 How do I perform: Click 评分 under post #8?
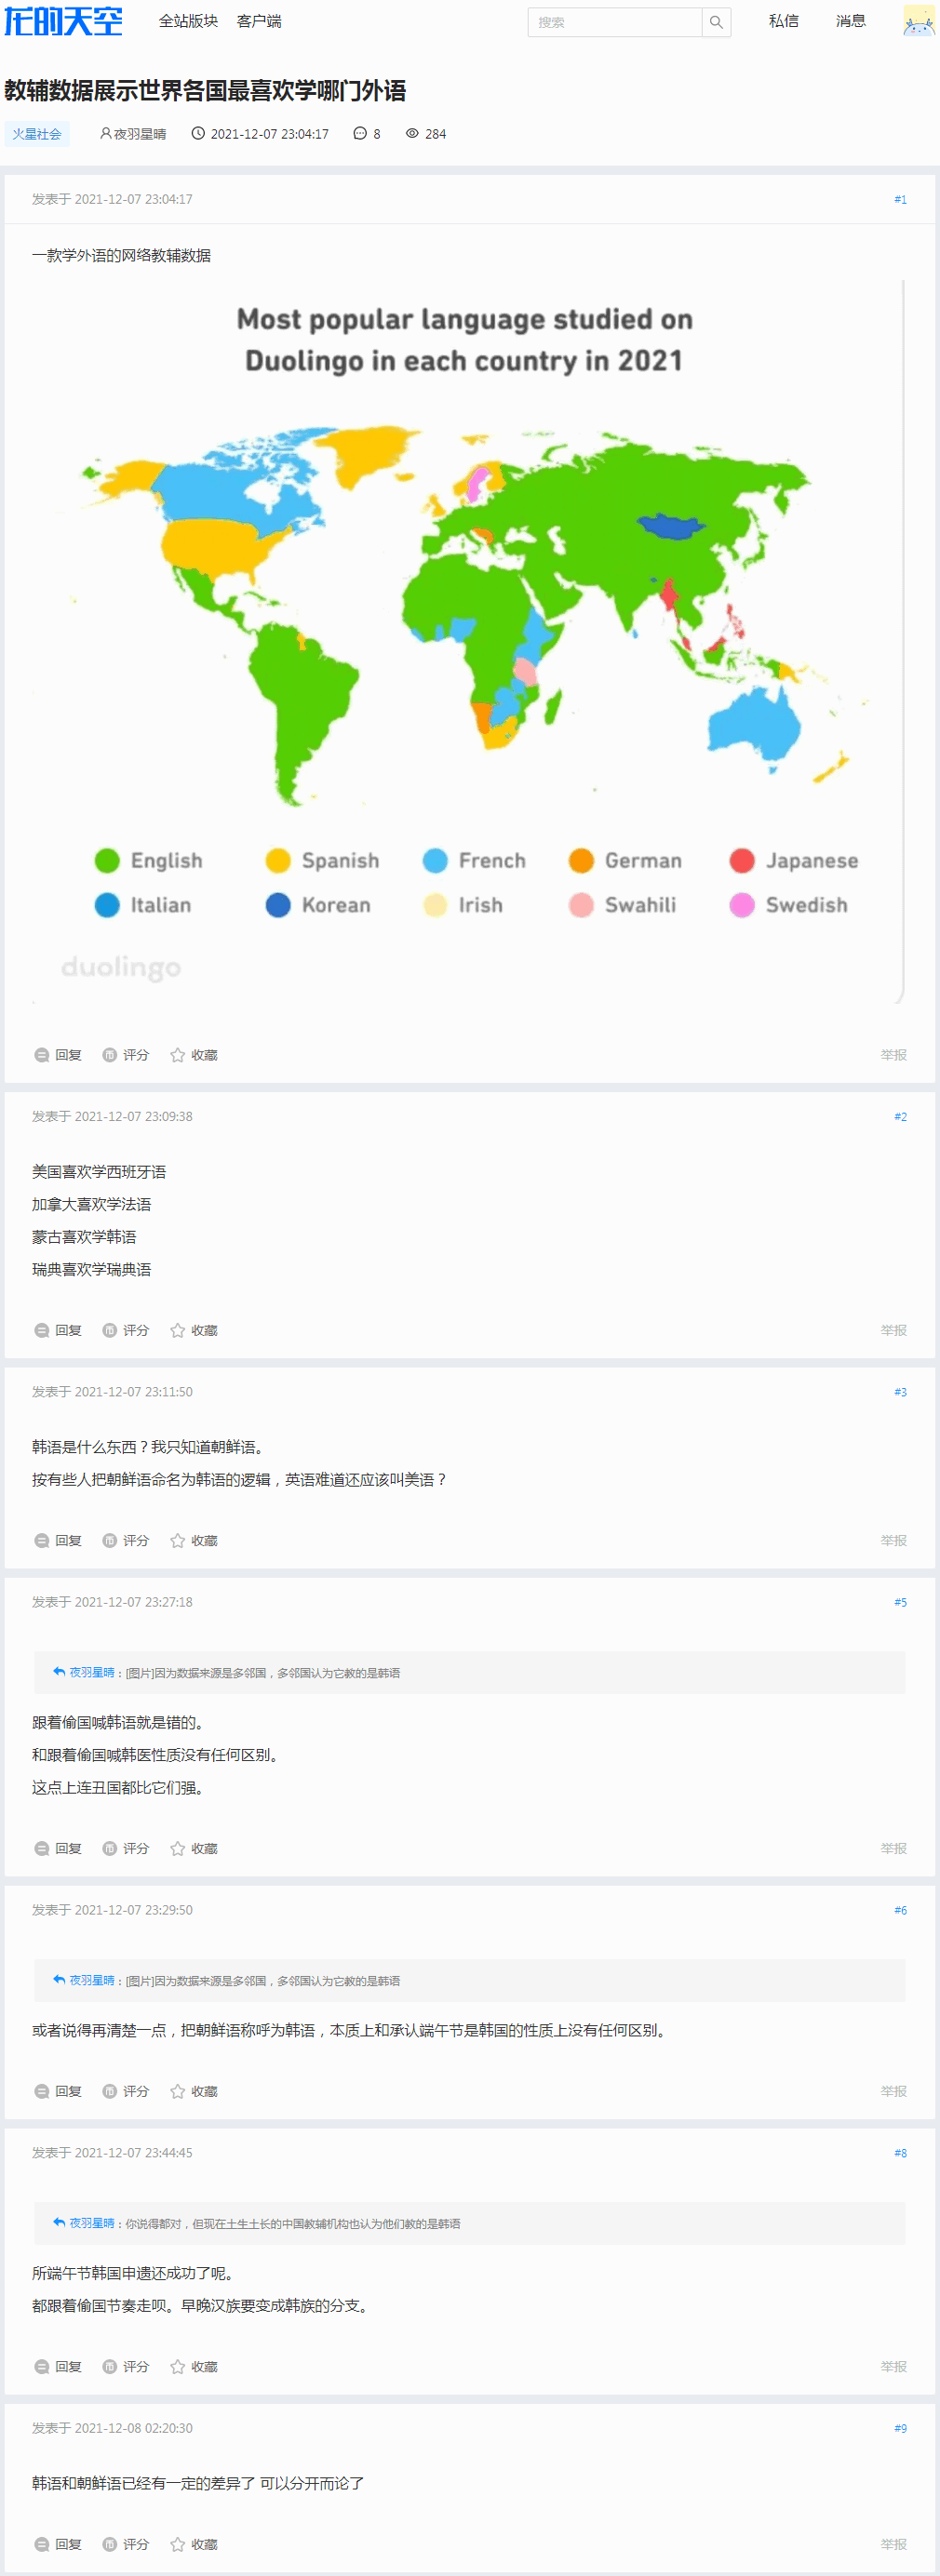point(126,2366)
